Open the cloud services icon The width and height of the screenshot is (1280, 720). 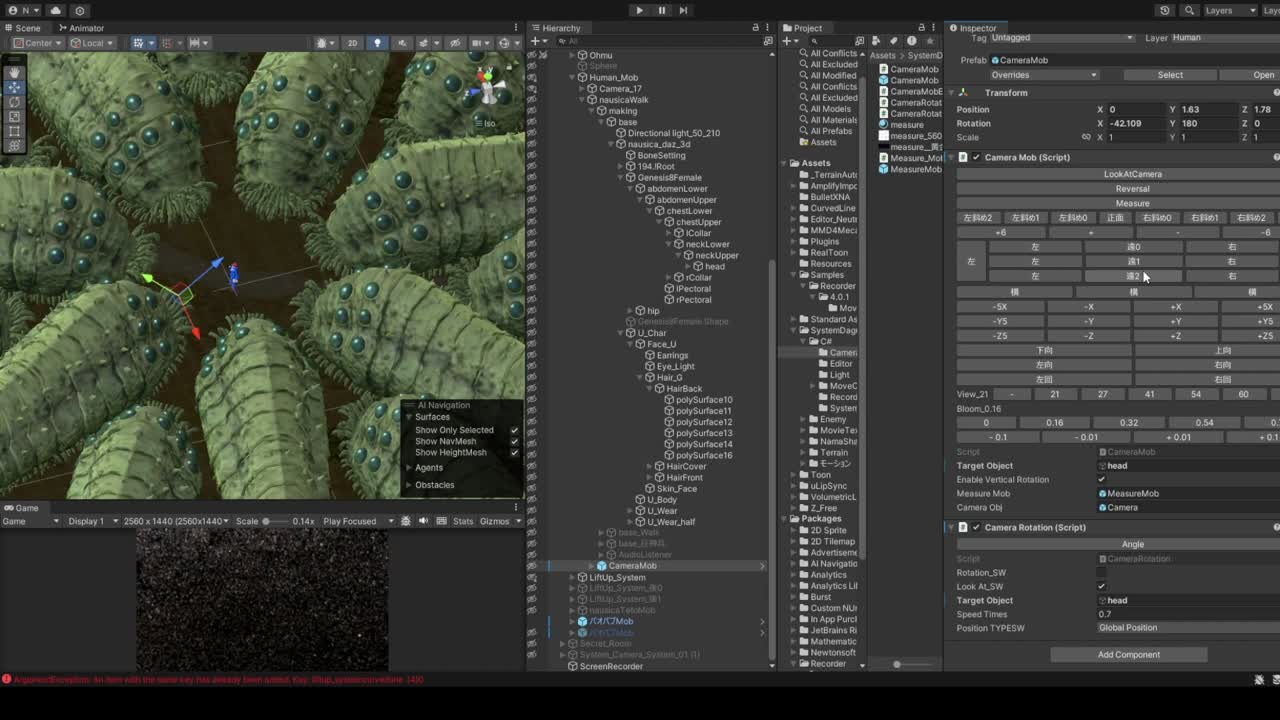click(x=56, y=10)
